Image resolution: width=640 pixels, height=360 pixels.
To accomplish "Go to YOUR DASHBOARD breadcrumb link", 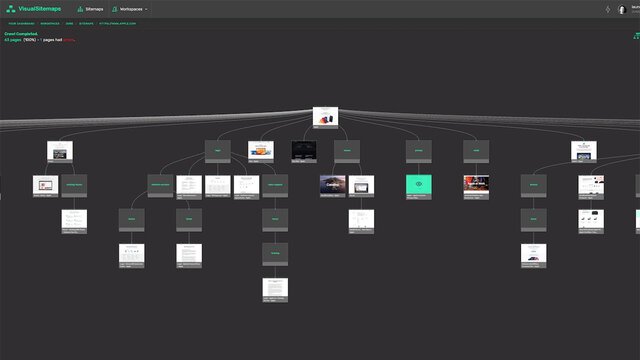I will tap(22, 24).
